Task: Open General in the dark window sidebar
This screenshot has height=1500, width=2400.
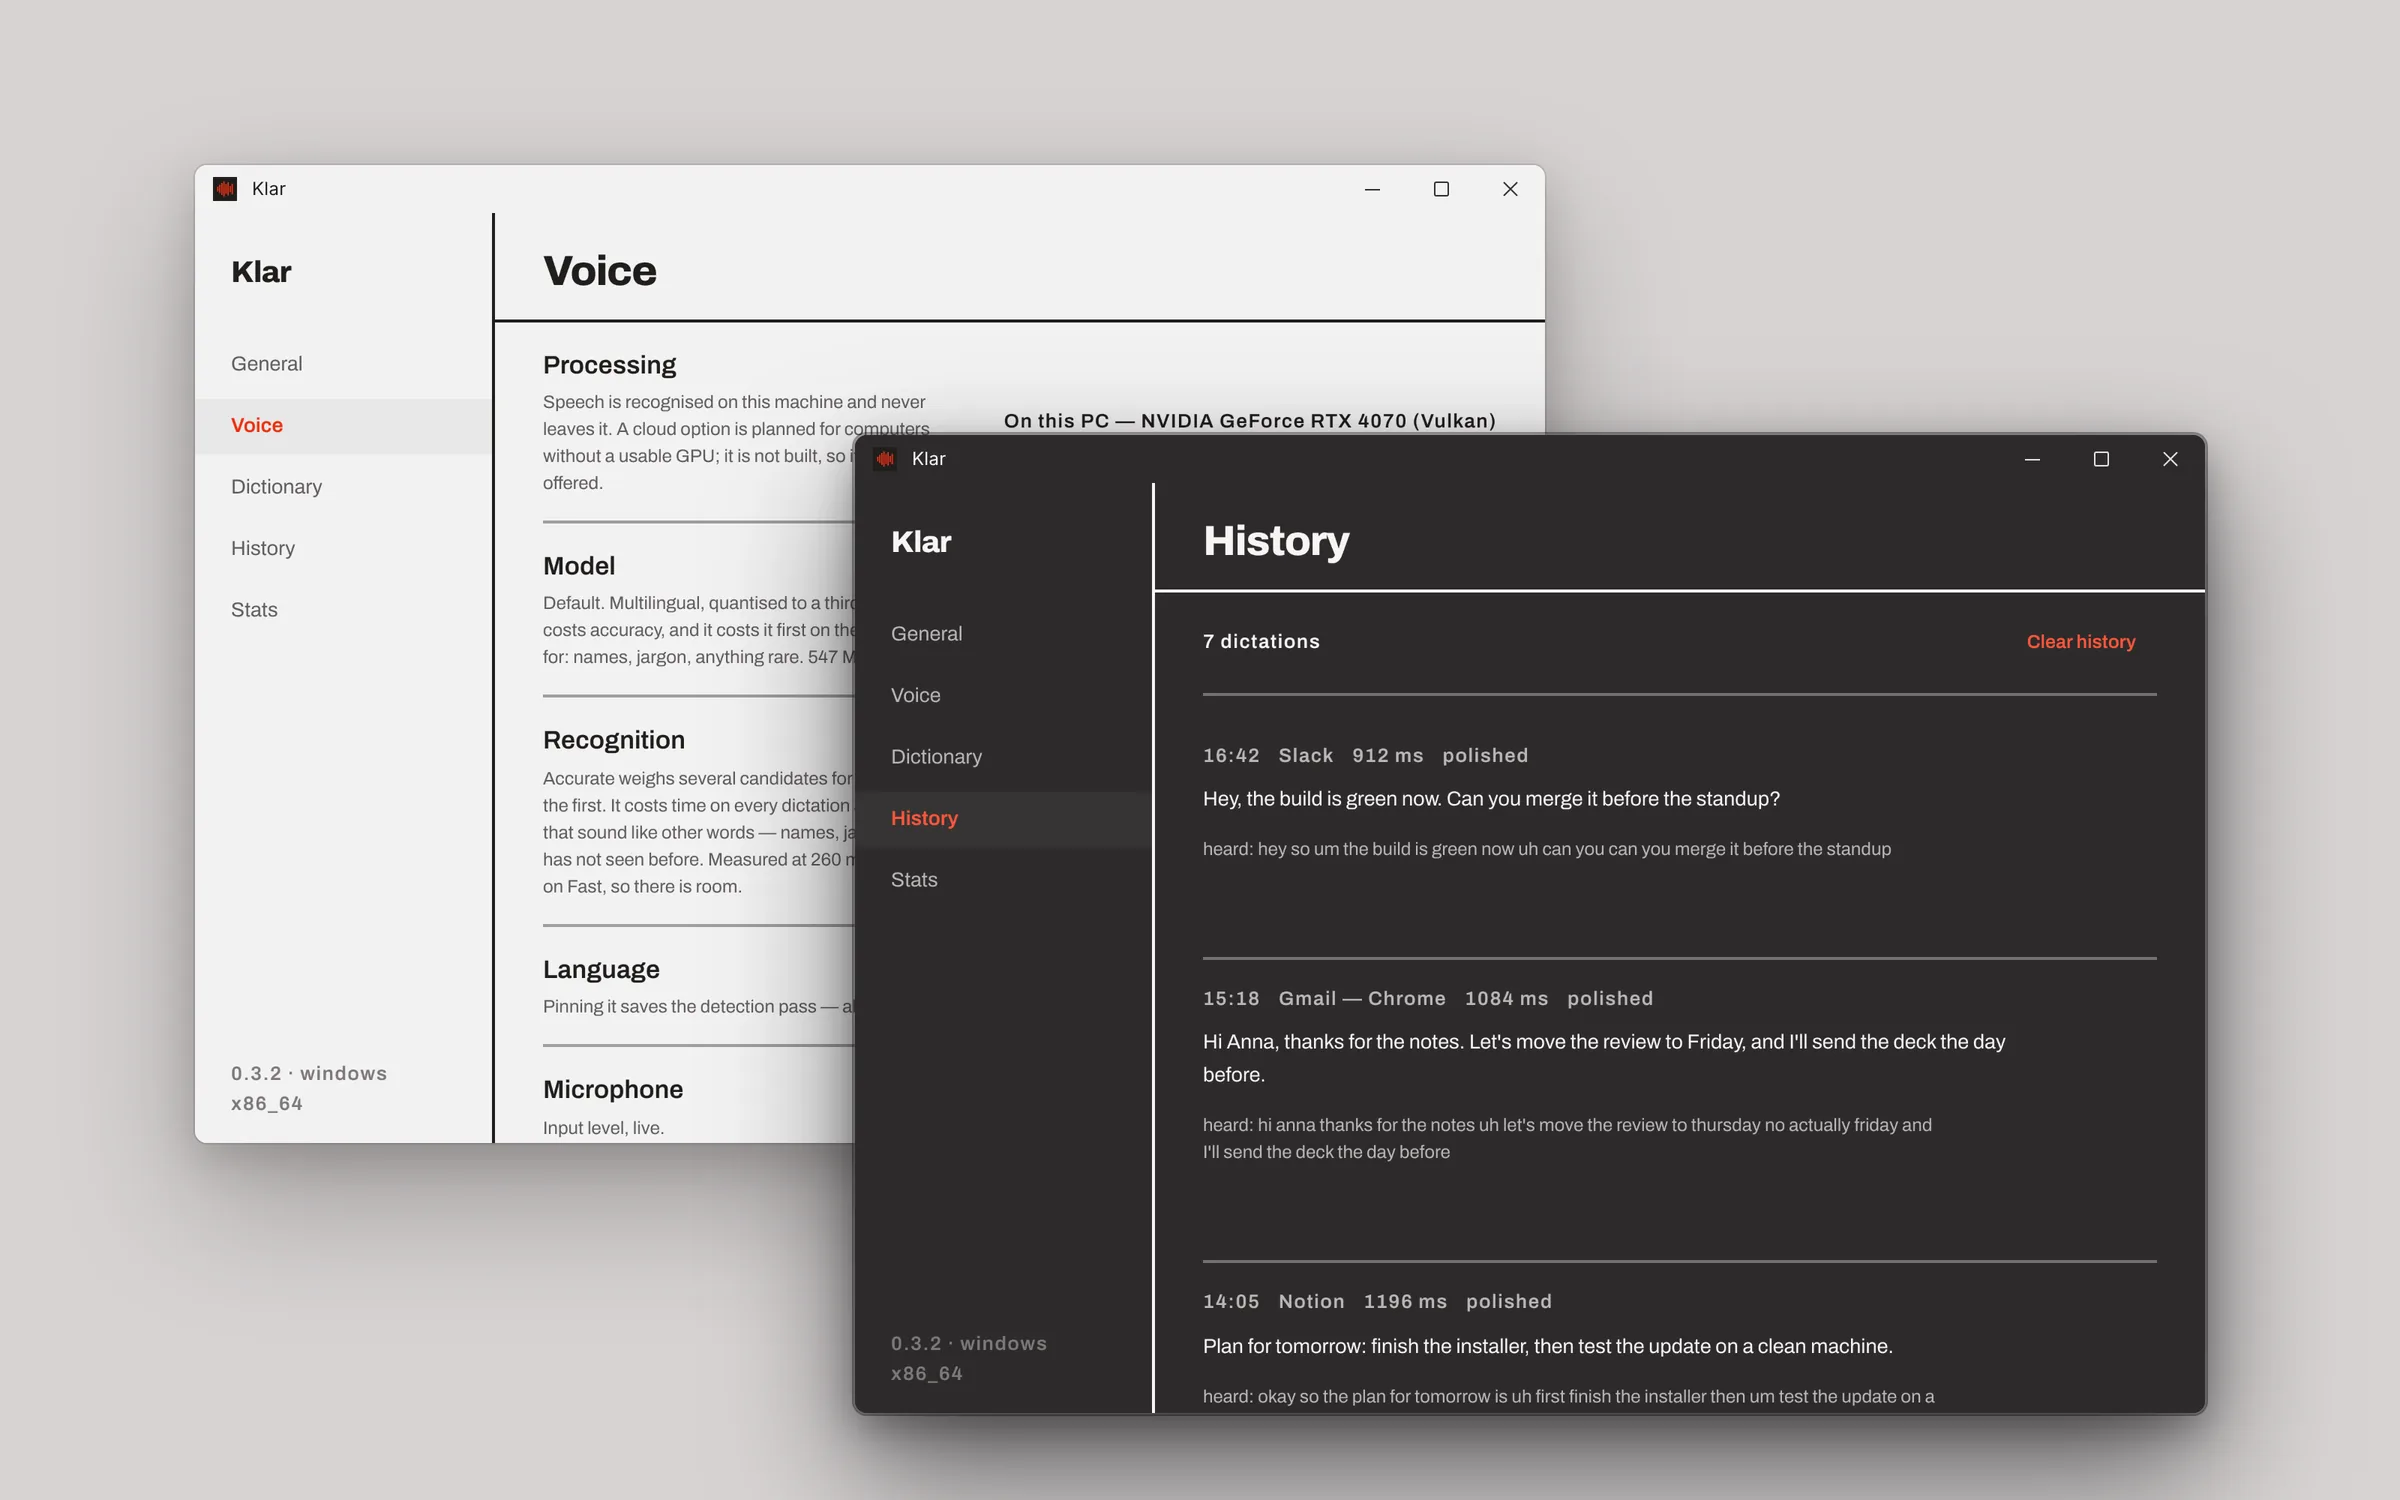Action: [x=1003, y=634]
